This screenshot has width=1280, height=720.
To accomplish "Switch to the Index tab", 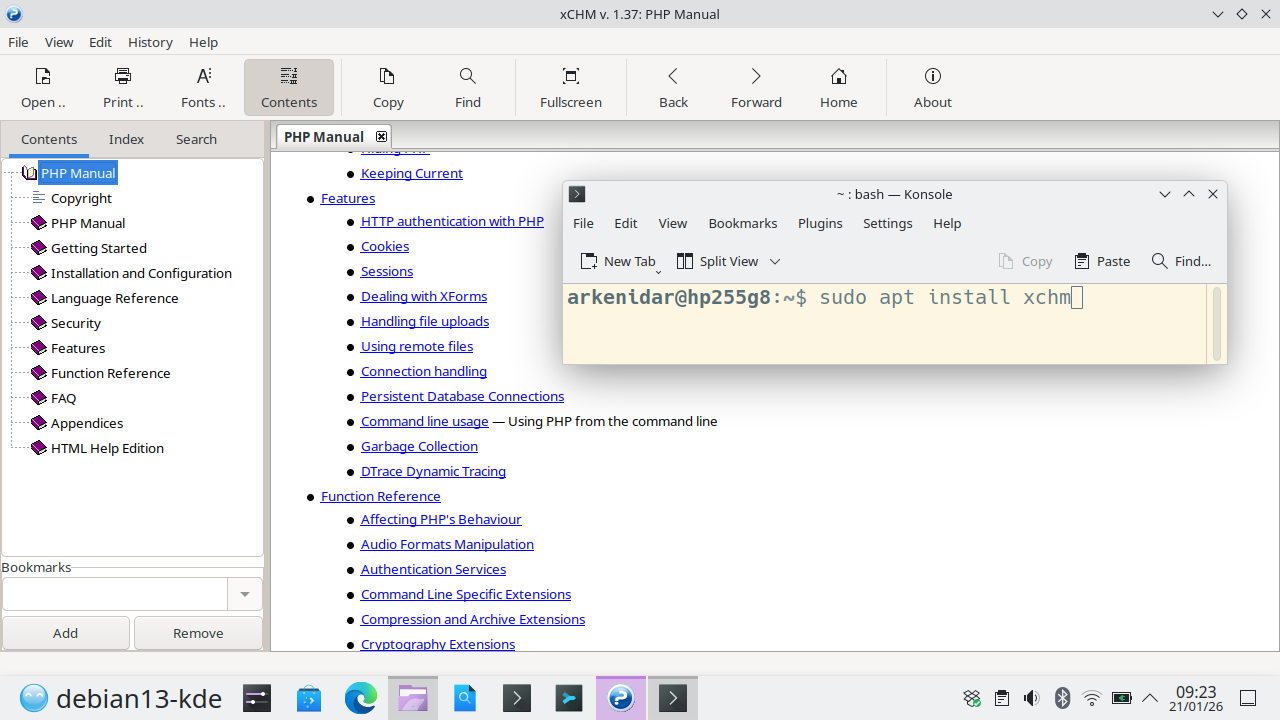I will (126, 139).
